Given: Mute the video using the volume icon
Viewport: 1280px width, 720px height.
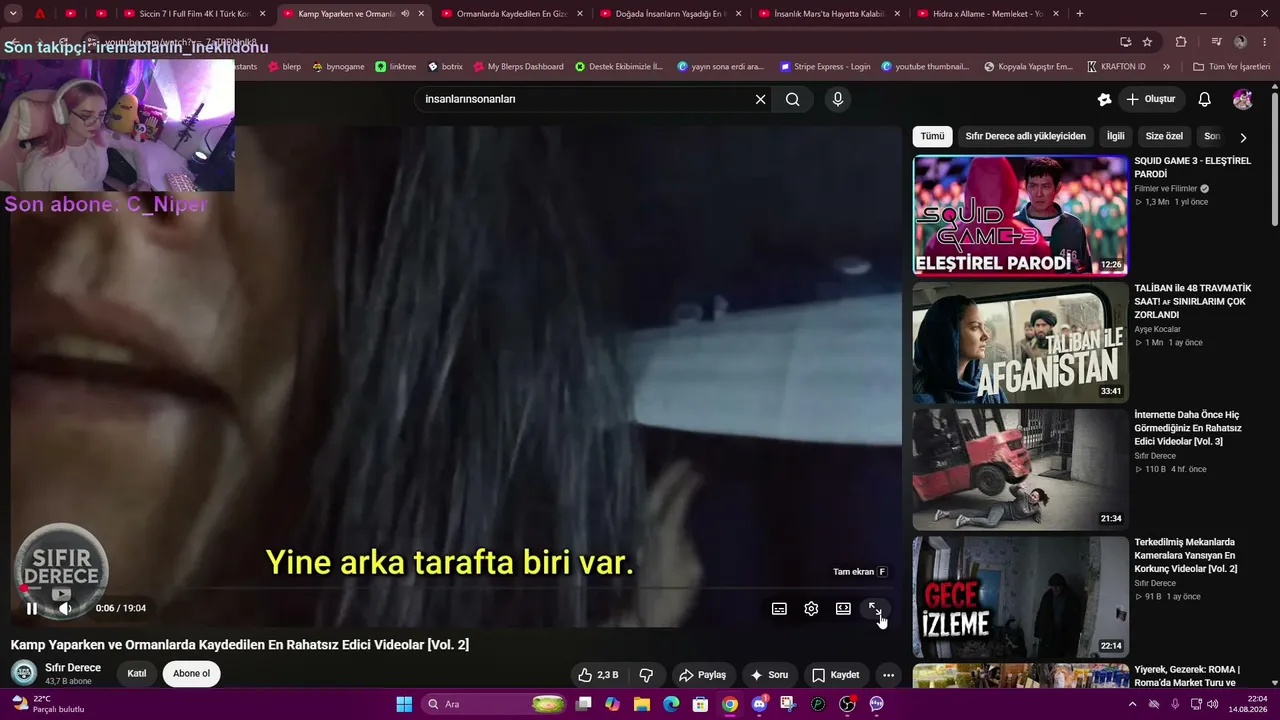Looking at the screenshot, I should pyautogui.click(x=65, y=608).
